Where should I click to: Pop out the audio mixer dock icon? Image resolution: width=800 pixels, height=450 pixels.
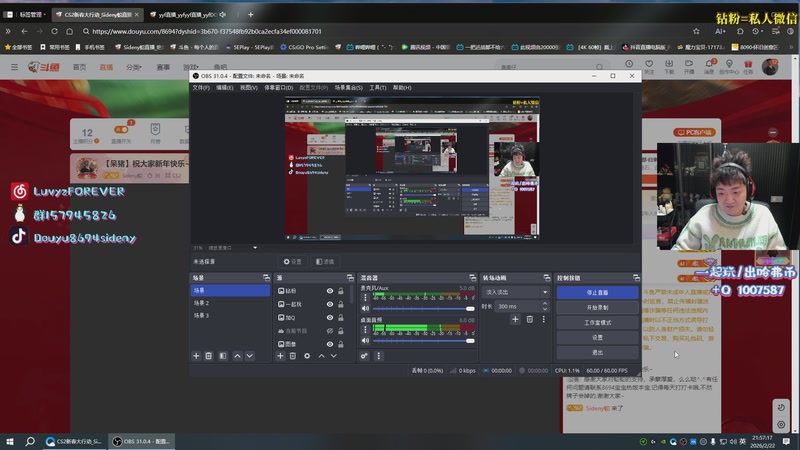pos(472,278)
